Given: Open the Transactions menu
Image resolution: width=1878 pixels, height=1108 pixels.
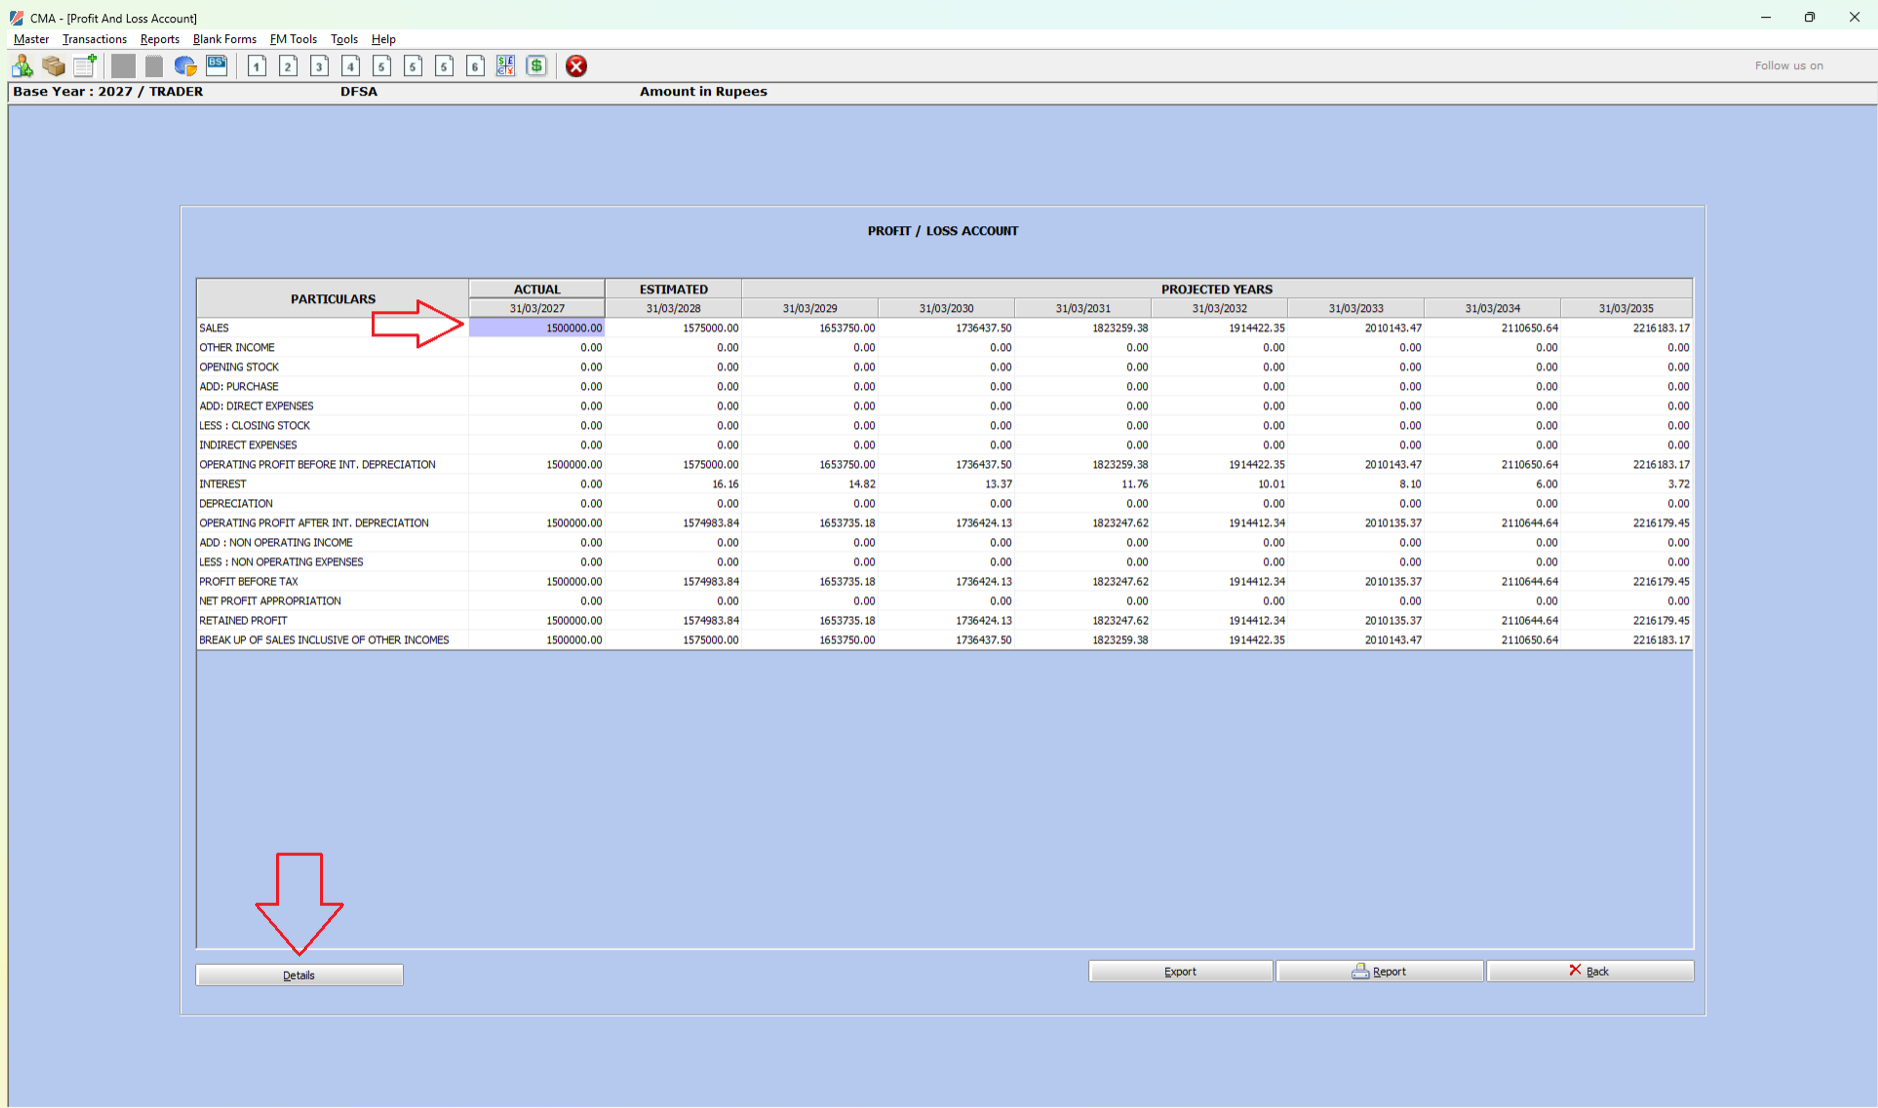Looking at the screenshot, I should pos(94,39).
